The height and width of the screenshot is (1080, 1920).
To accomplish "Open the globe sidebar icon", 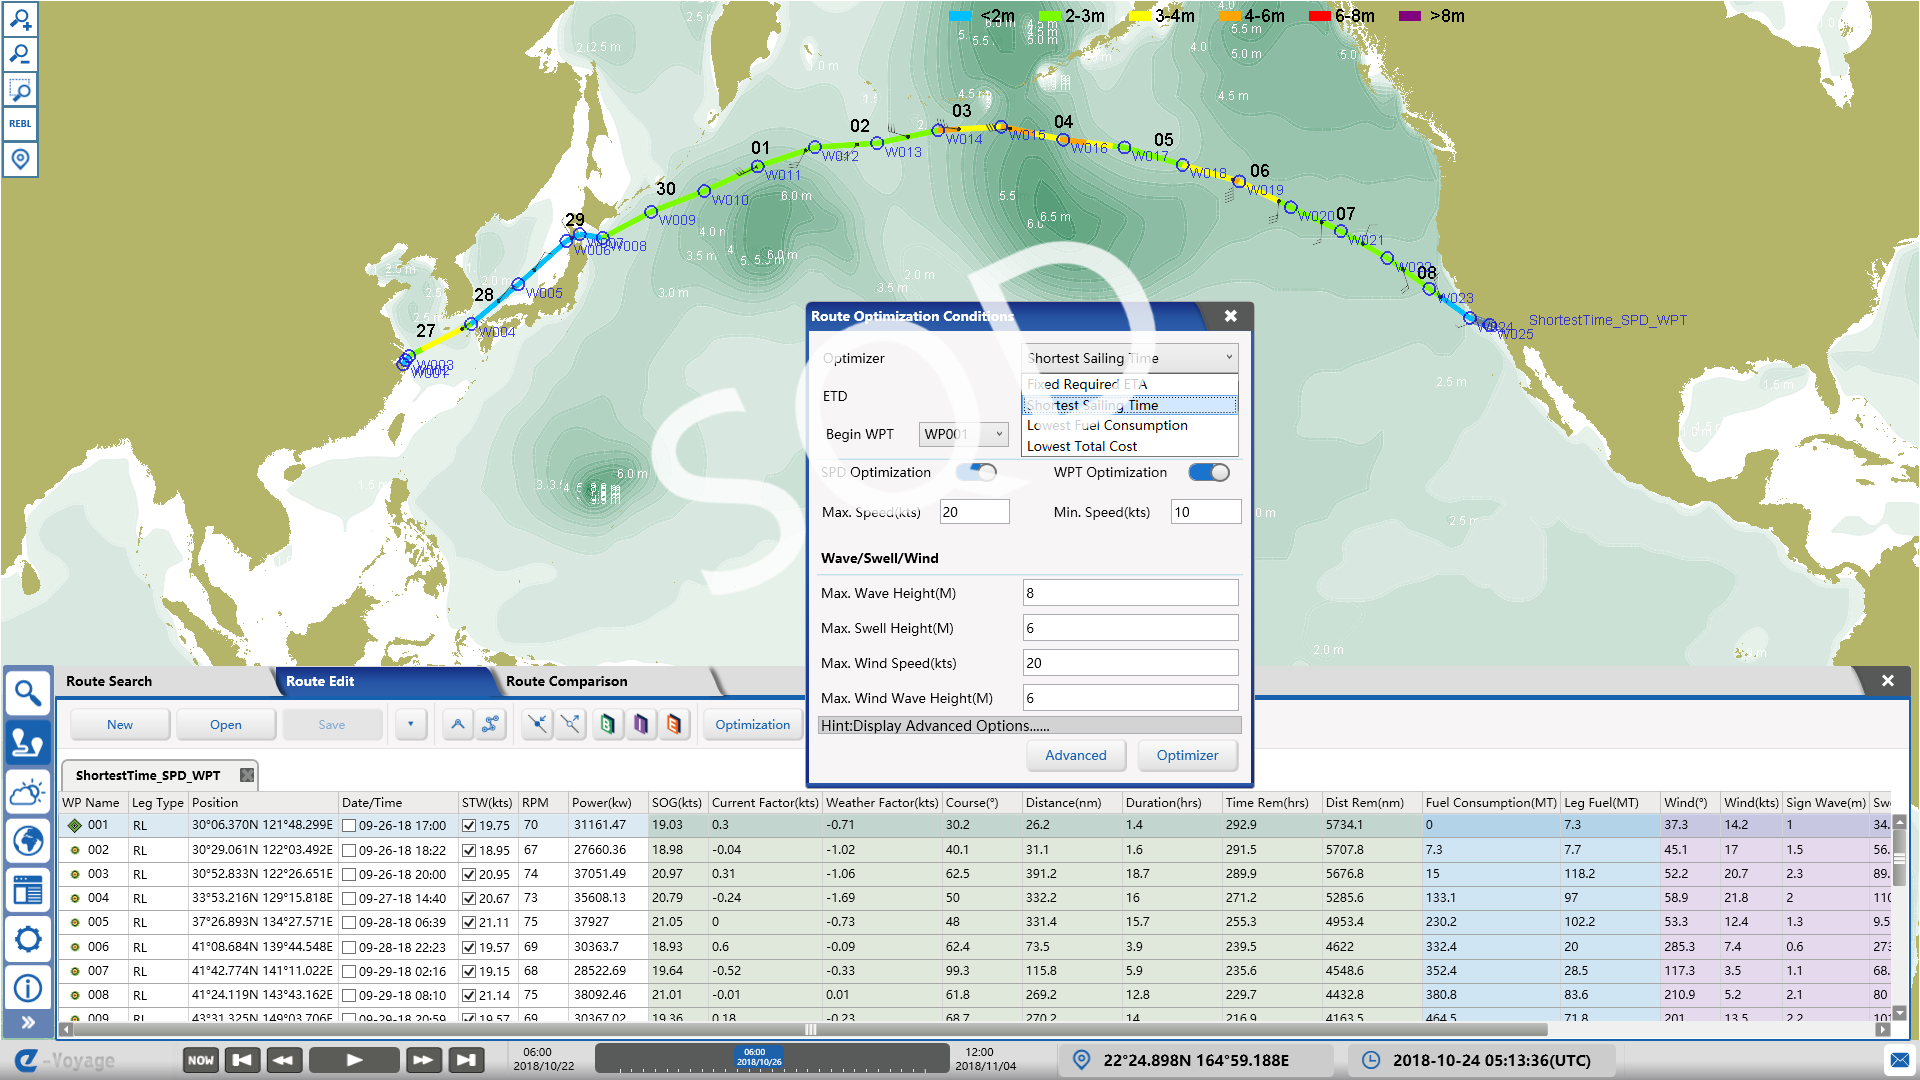I will (x=28, y=841).
